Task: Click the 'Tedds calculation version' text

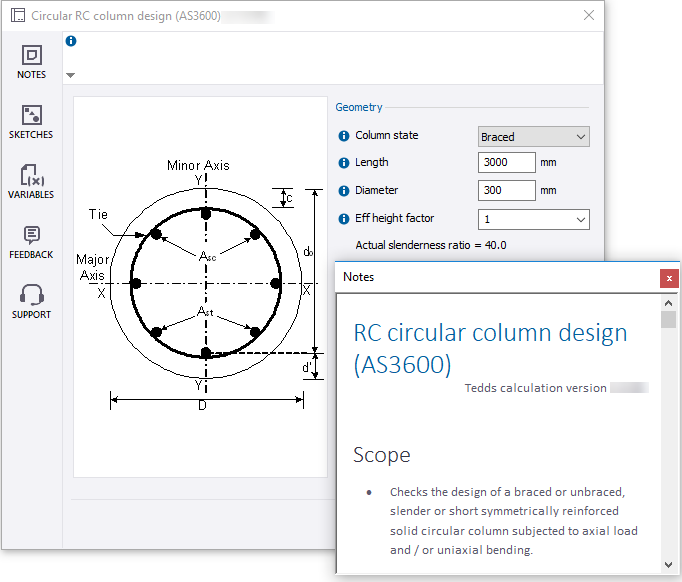Action: (x=535, y=388)
